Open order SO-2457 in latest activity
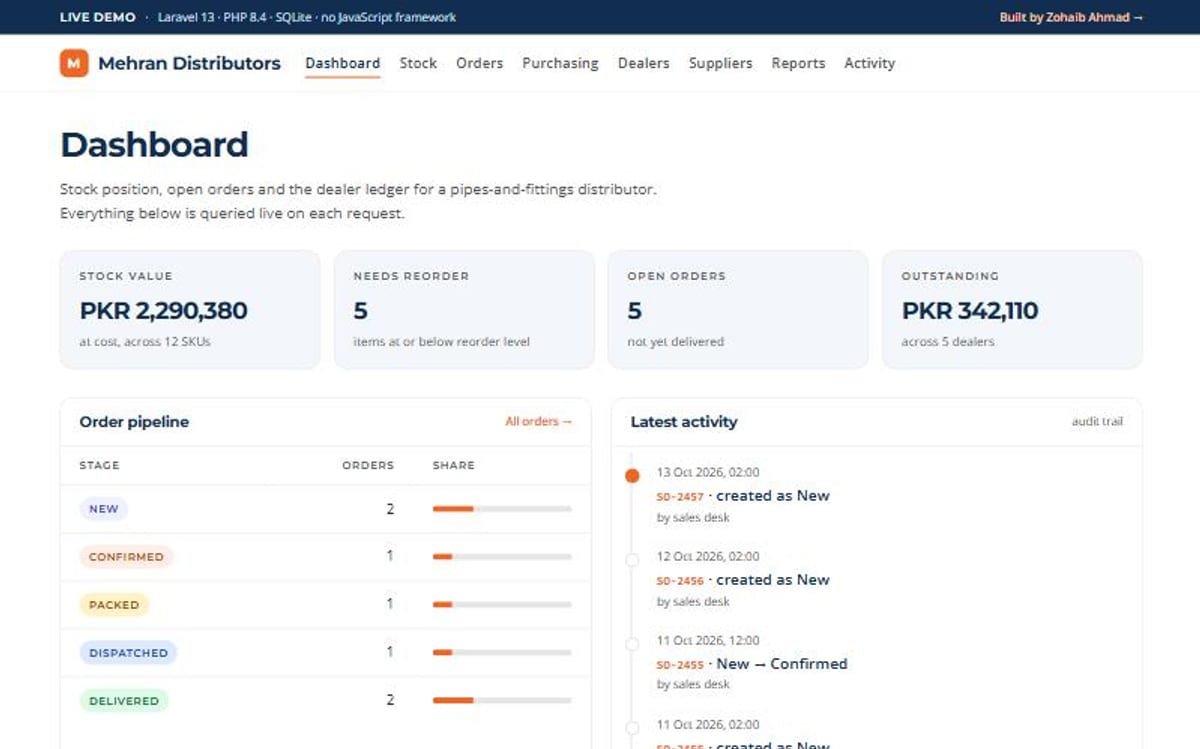 coord(680,497)
